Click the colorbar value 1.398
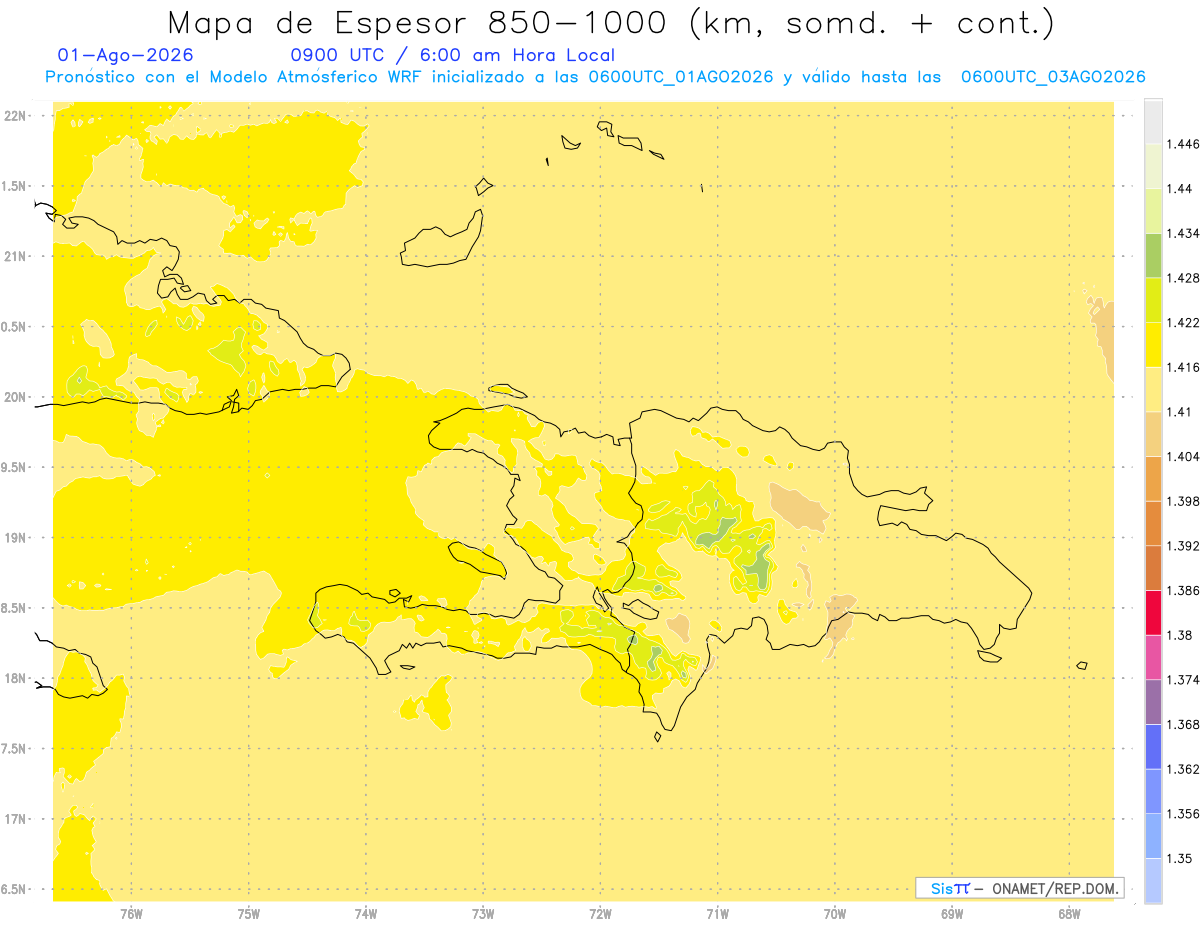This screenshot has width=1200, height=927. [1183, 501]
